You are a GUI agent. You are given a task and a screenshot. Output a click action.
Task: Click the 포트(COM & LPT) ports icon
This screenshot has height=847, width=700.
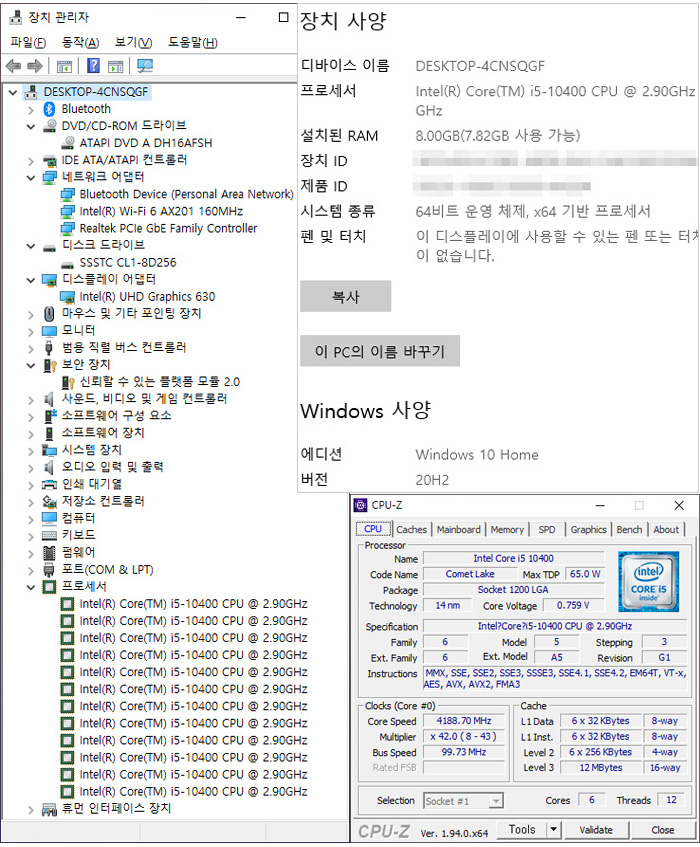click(x=49, y=570)
